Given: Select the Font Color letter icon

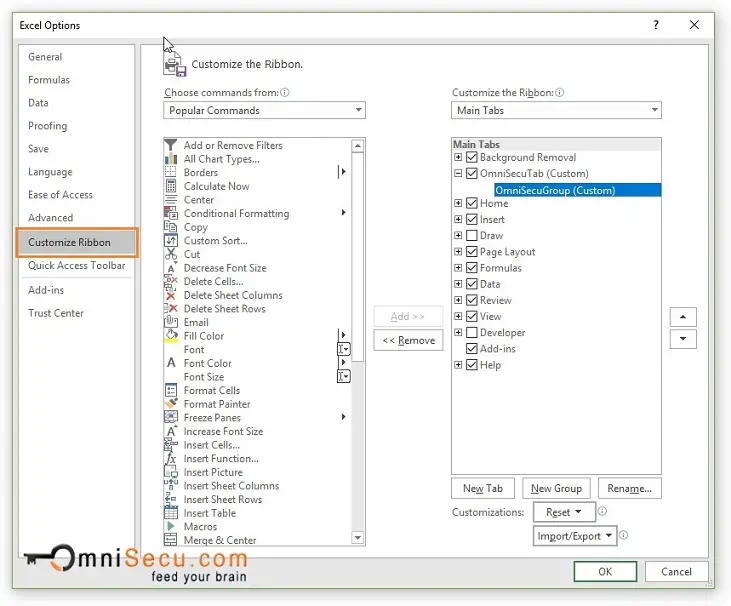Looking at the screenshot, I should [x=171, y=363].
